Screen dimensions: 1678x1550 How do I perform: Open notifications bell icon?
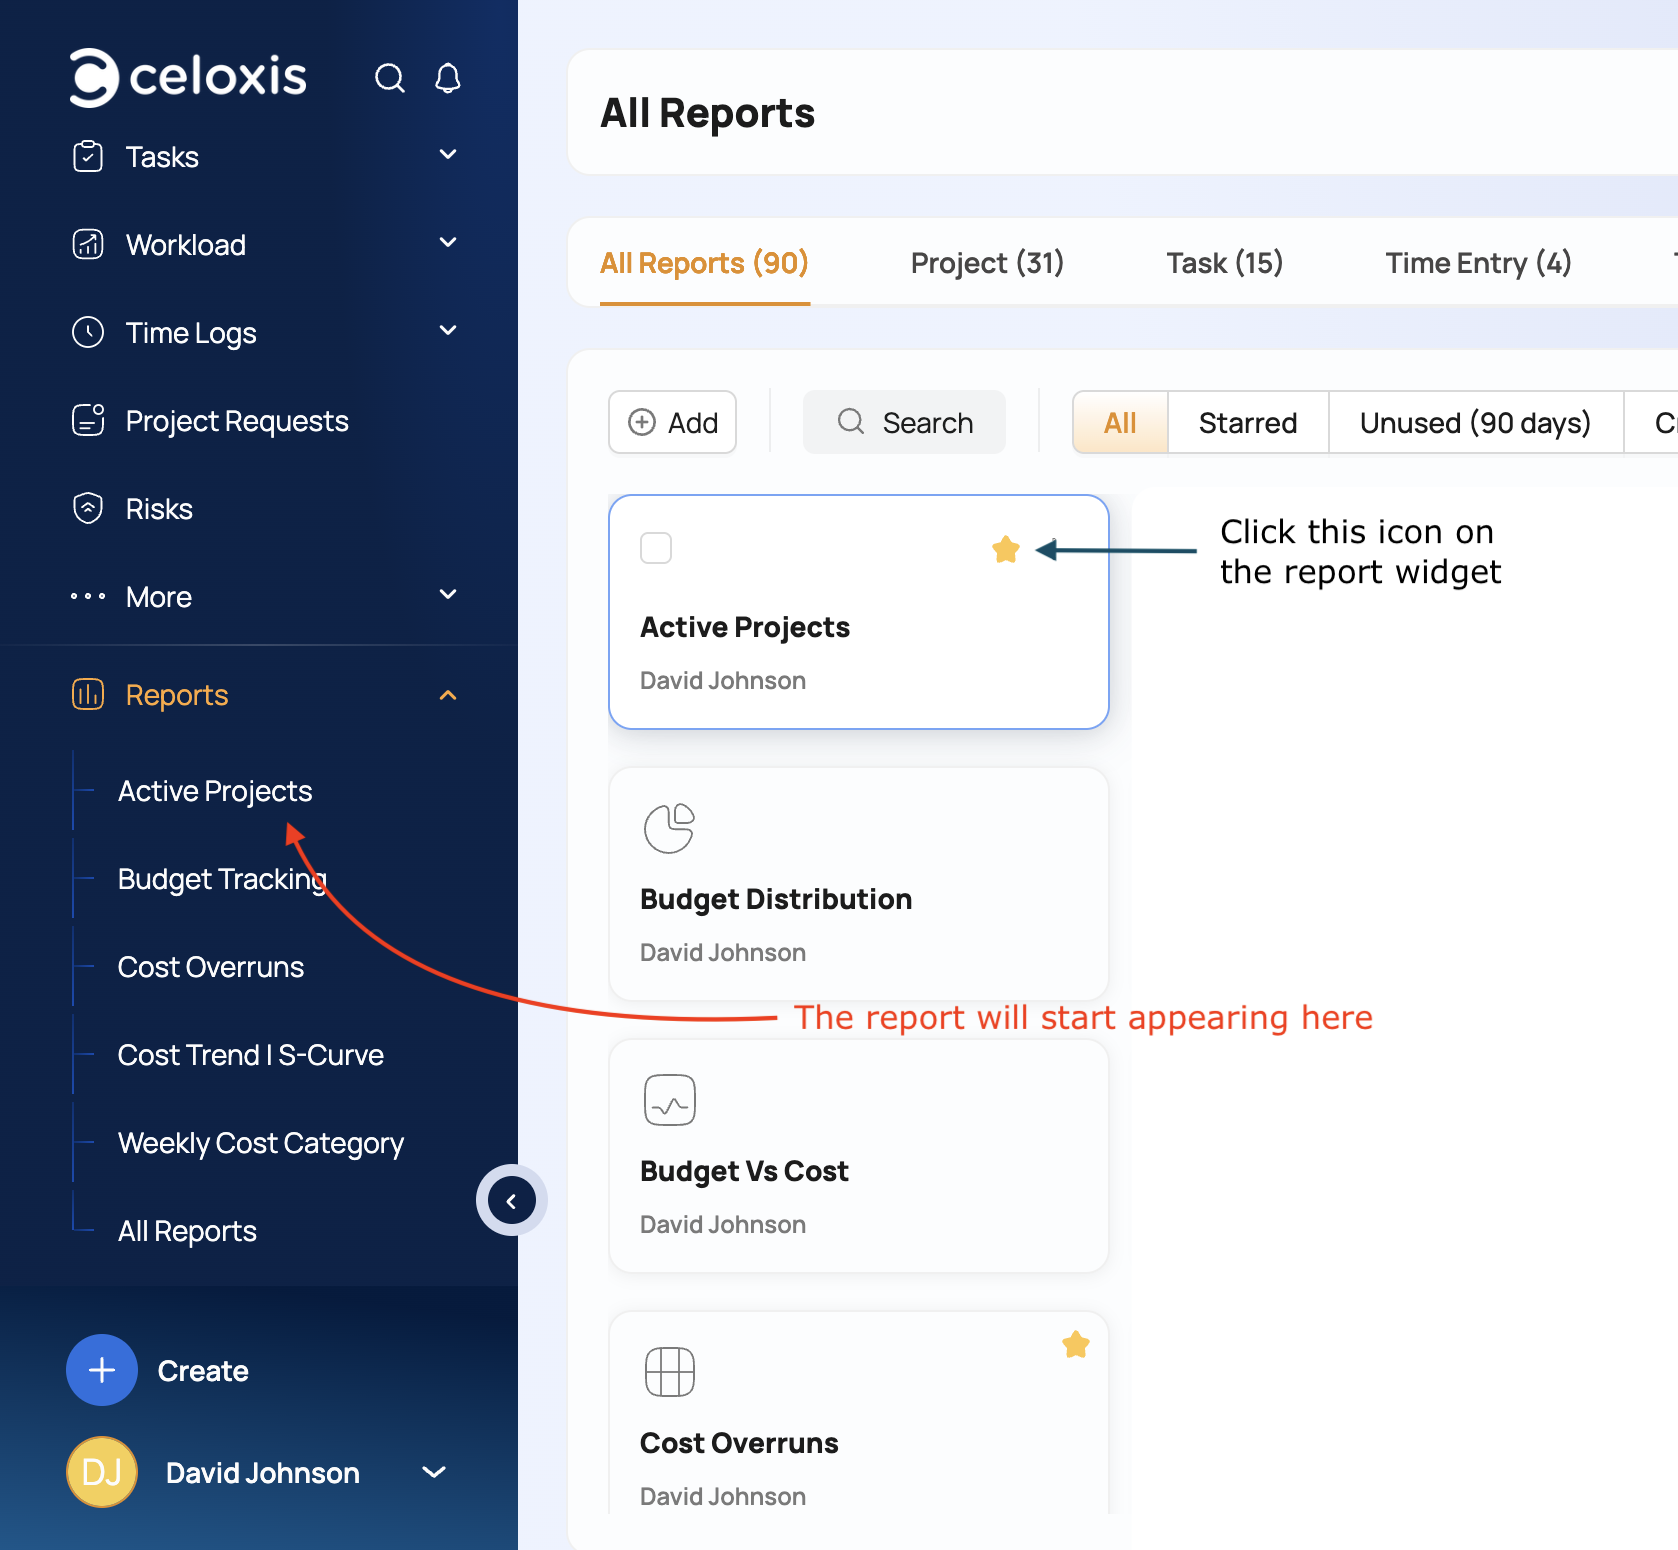pos(448,78)
